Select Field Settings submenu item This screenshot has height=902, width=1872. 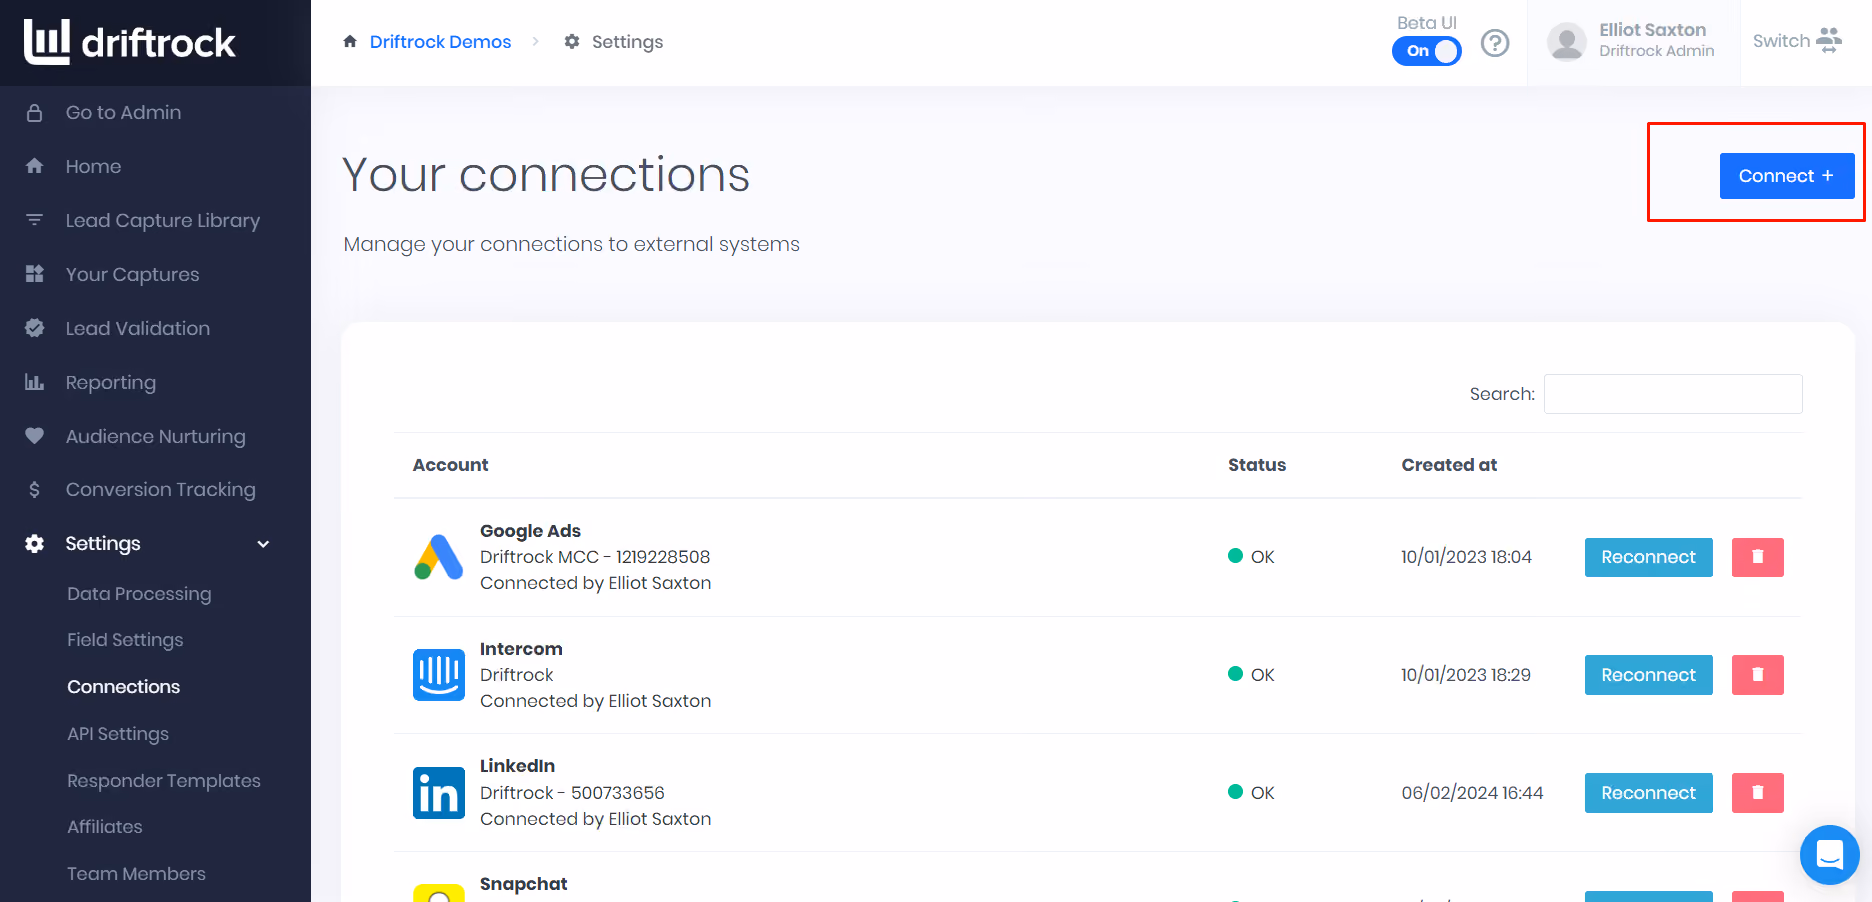coord(125,640)
